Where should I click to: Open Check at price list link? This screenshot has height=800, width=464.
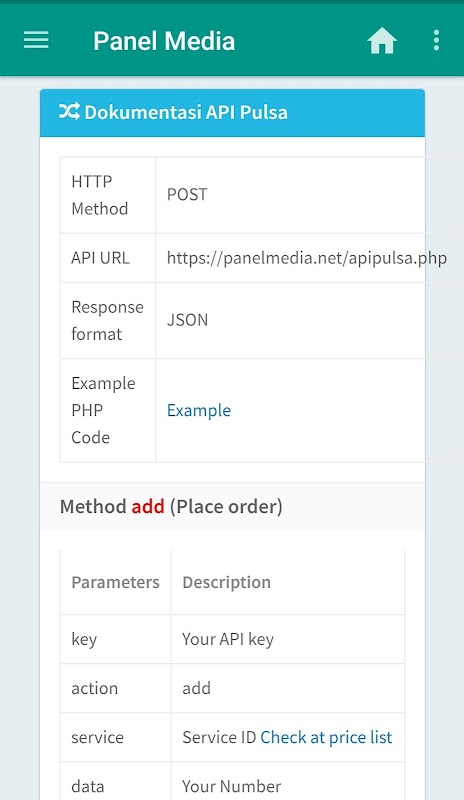point(326,737)
